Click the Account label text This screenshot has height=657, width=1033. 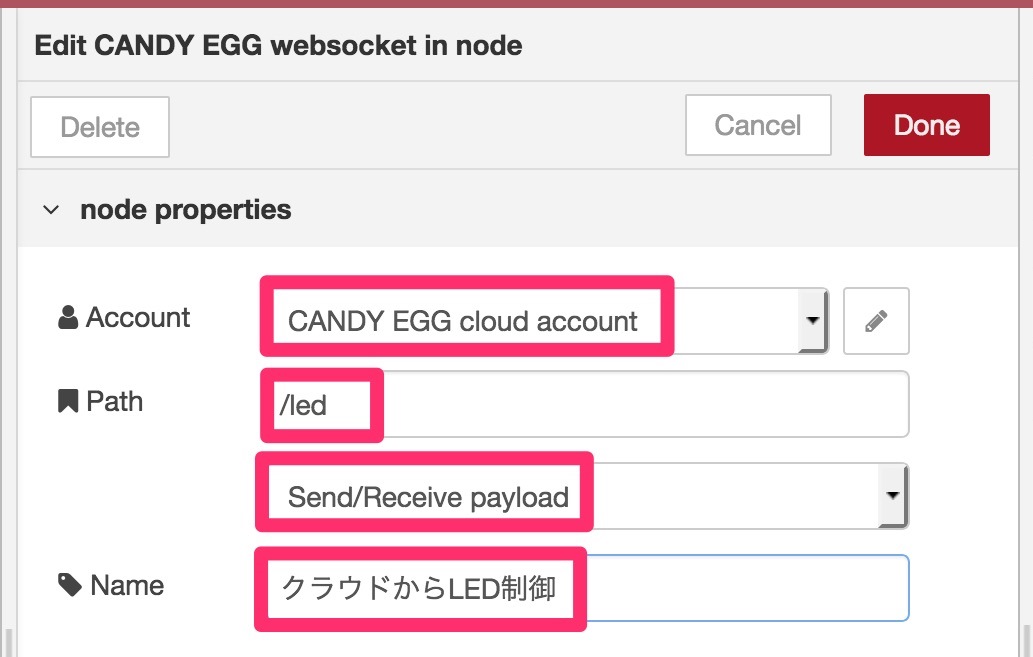point(138,317)
